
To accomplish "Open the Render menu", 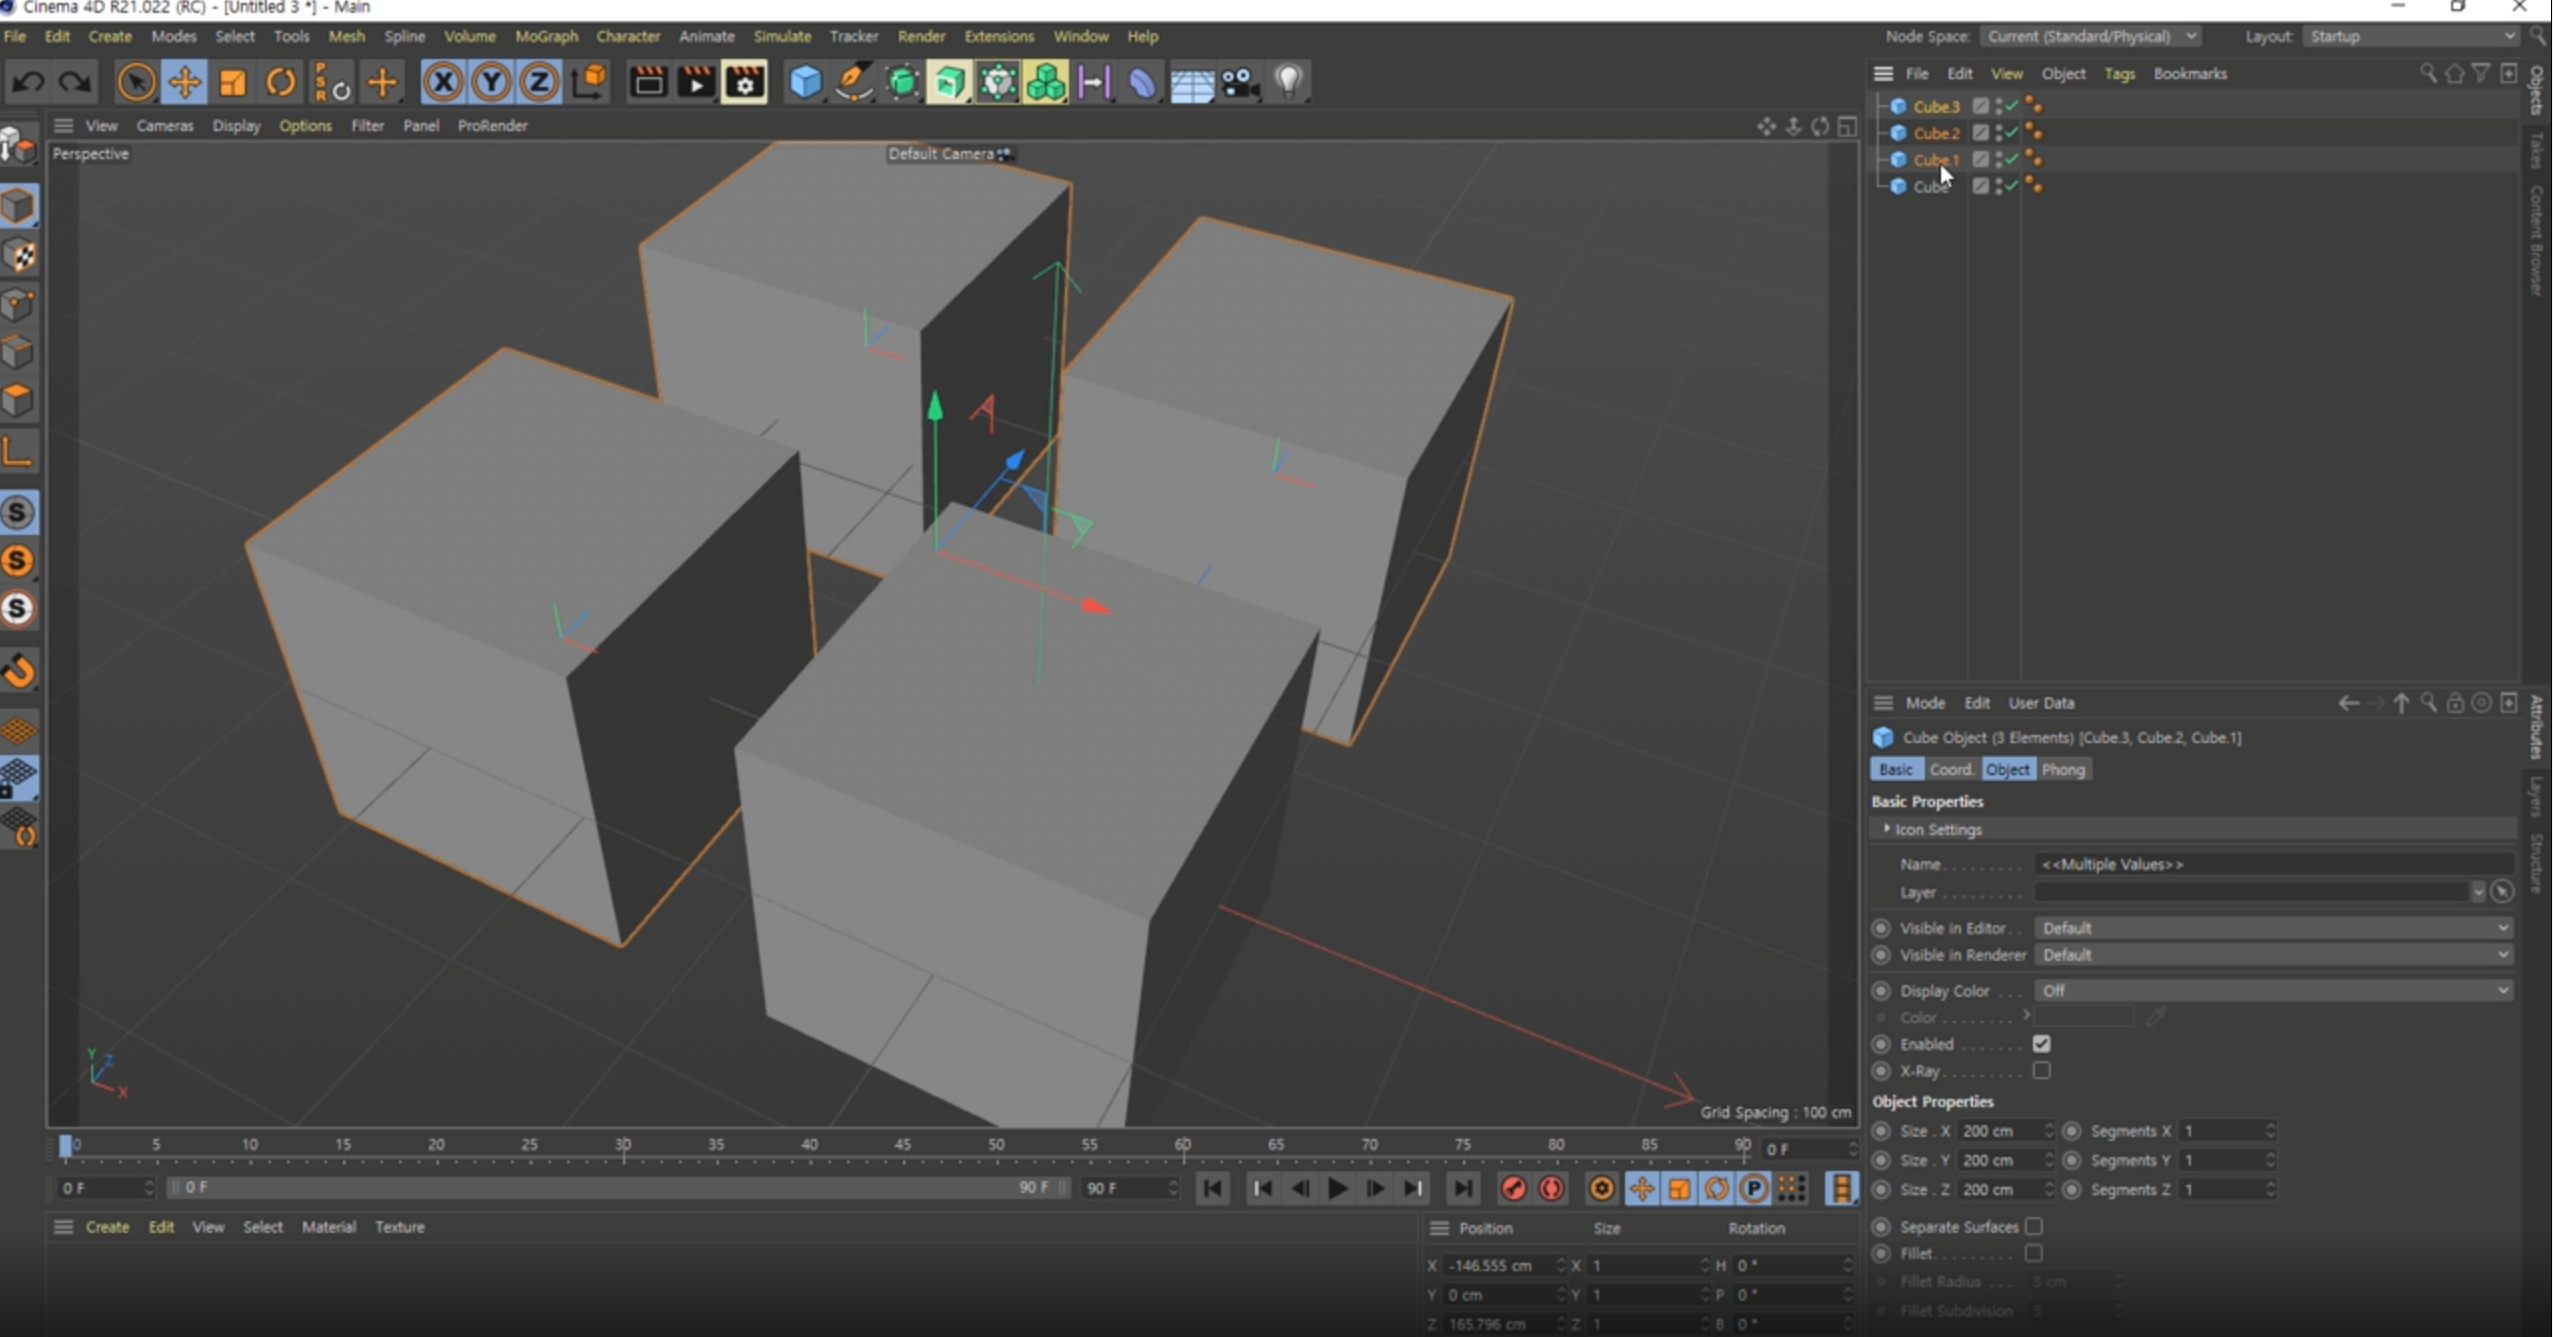I will (921, 36).
